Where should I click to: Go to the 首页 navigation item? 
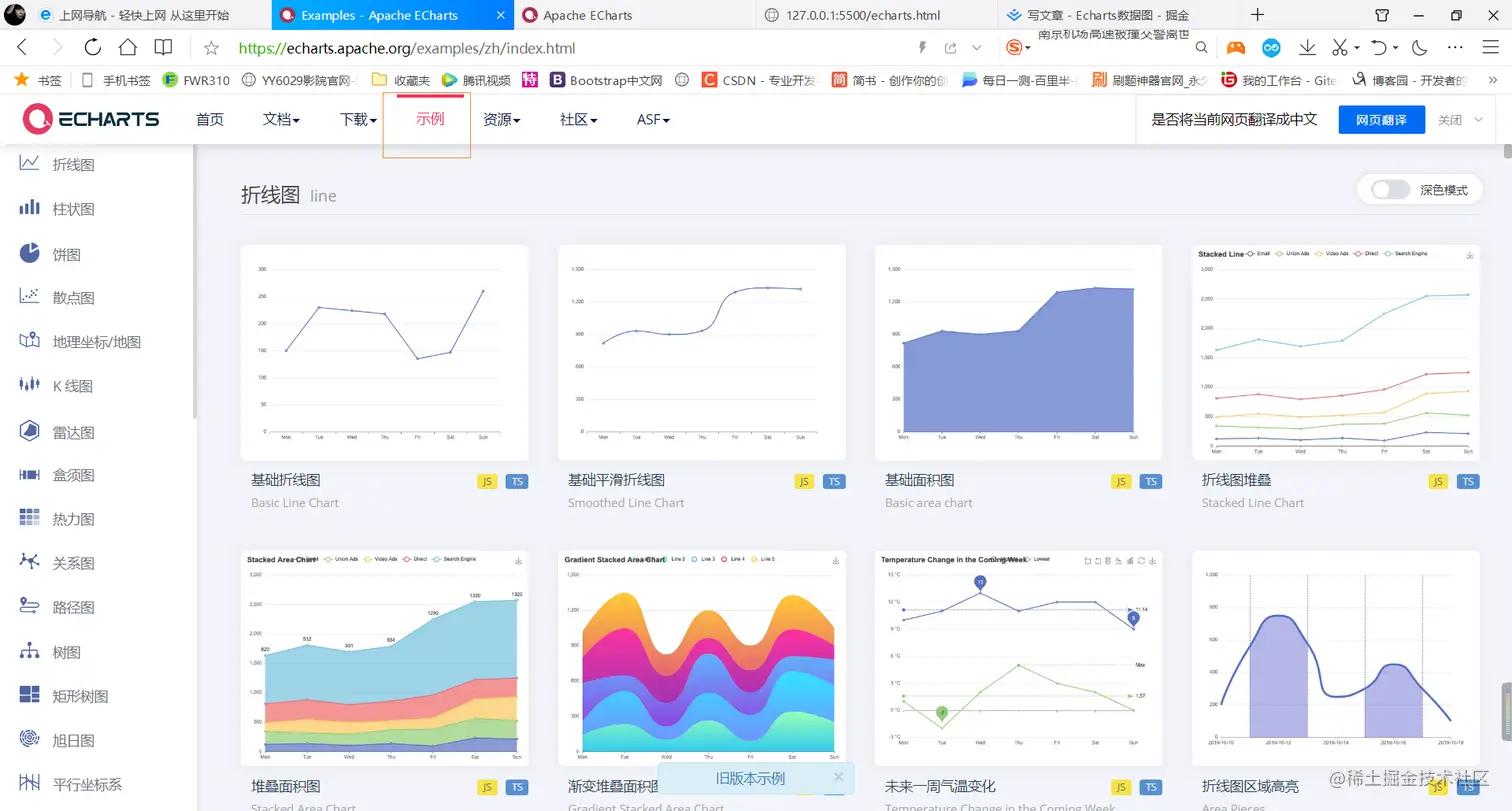(x=210, y=119)
